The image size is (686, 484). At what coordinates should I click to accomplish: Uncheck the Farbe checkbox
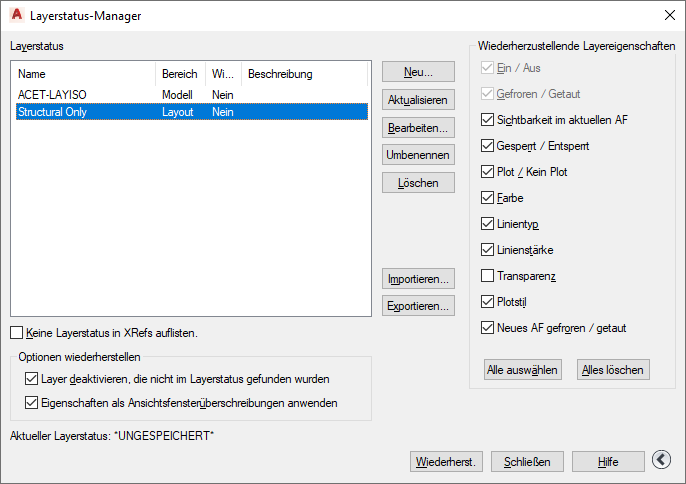tap(487, 198)
